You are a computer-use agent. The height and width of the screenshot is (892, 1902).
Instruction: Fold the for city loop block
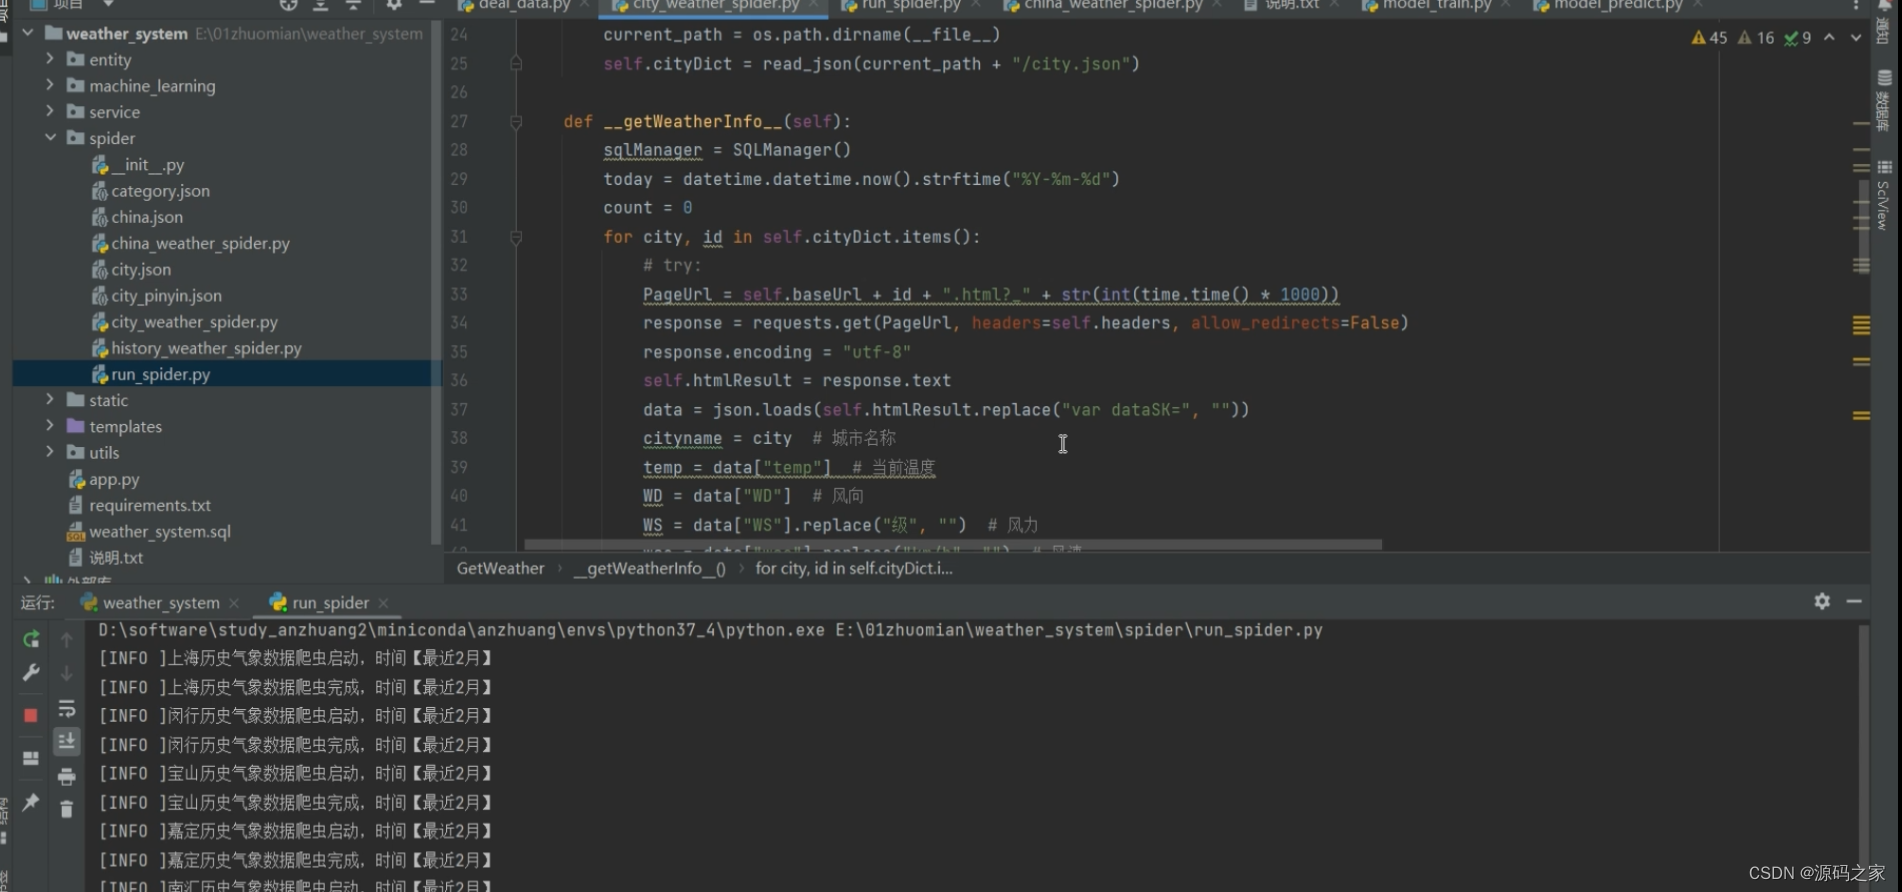click(516, 238)
